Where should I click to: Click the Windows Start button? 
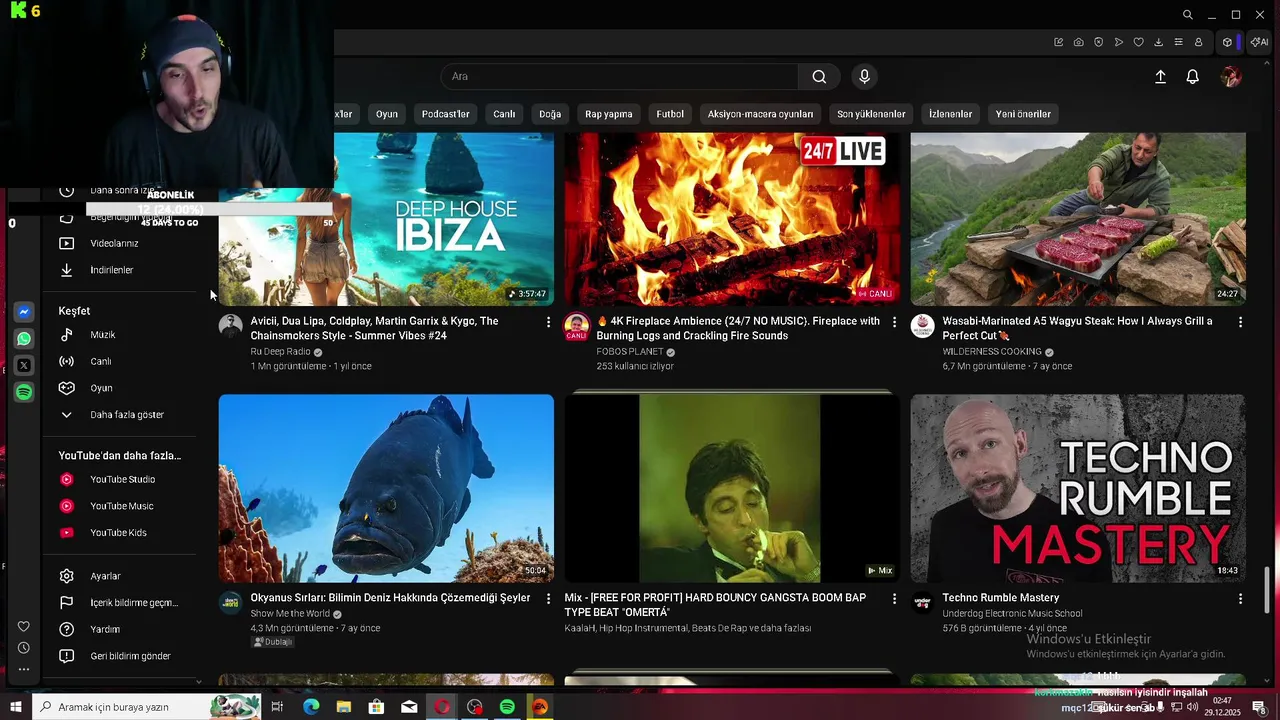15,707
